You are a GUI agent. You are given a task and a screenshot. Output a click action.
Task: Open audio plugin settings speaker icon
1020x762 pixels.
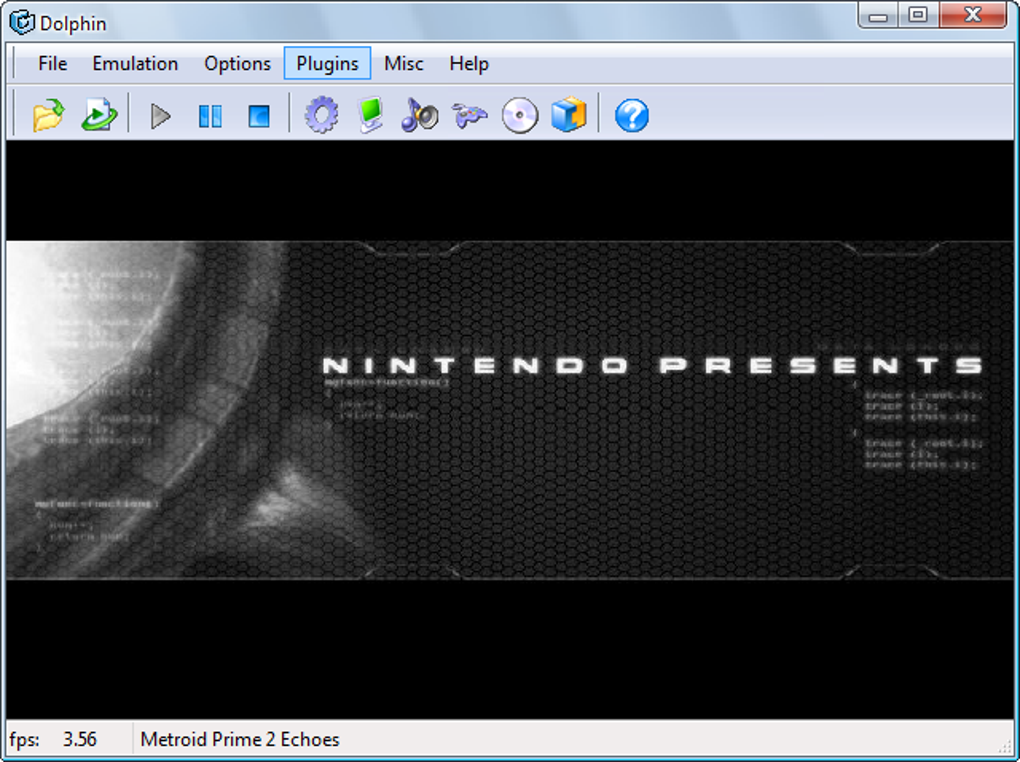420,115
